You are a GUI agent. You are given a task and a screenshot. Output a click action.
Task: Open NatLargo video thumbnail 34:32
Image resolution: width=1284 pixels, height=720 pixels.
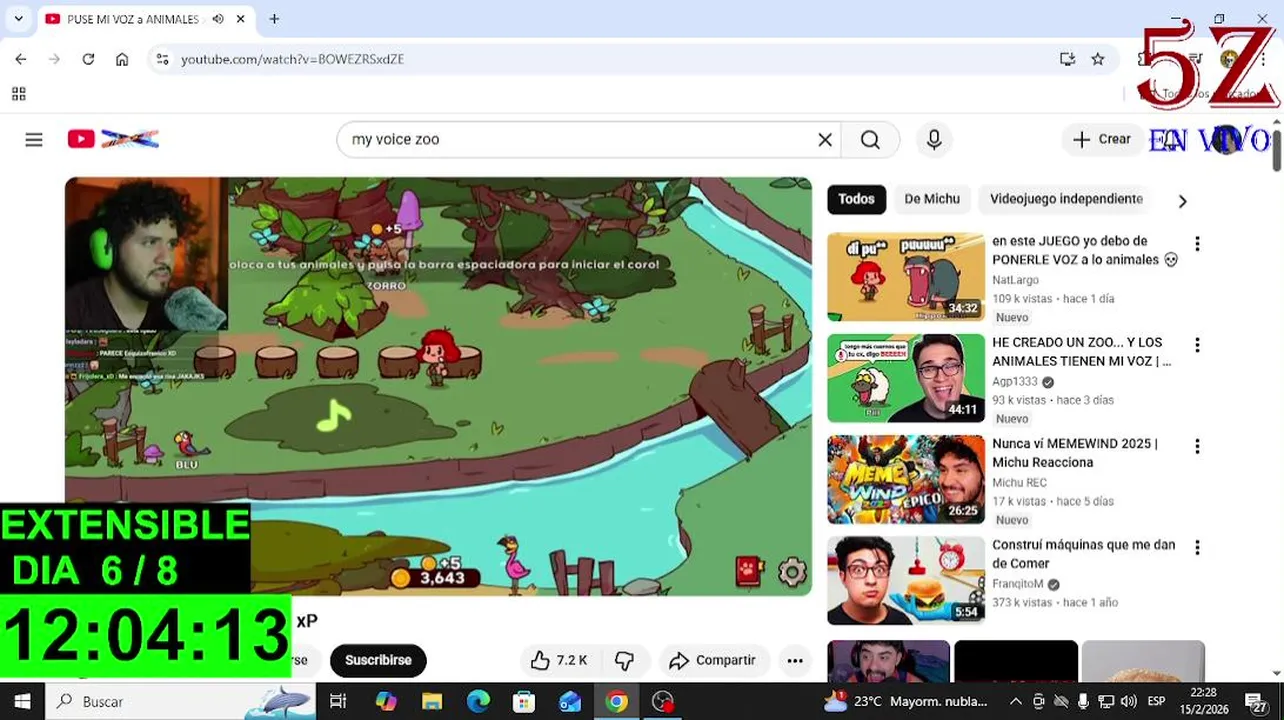[906, 277]
